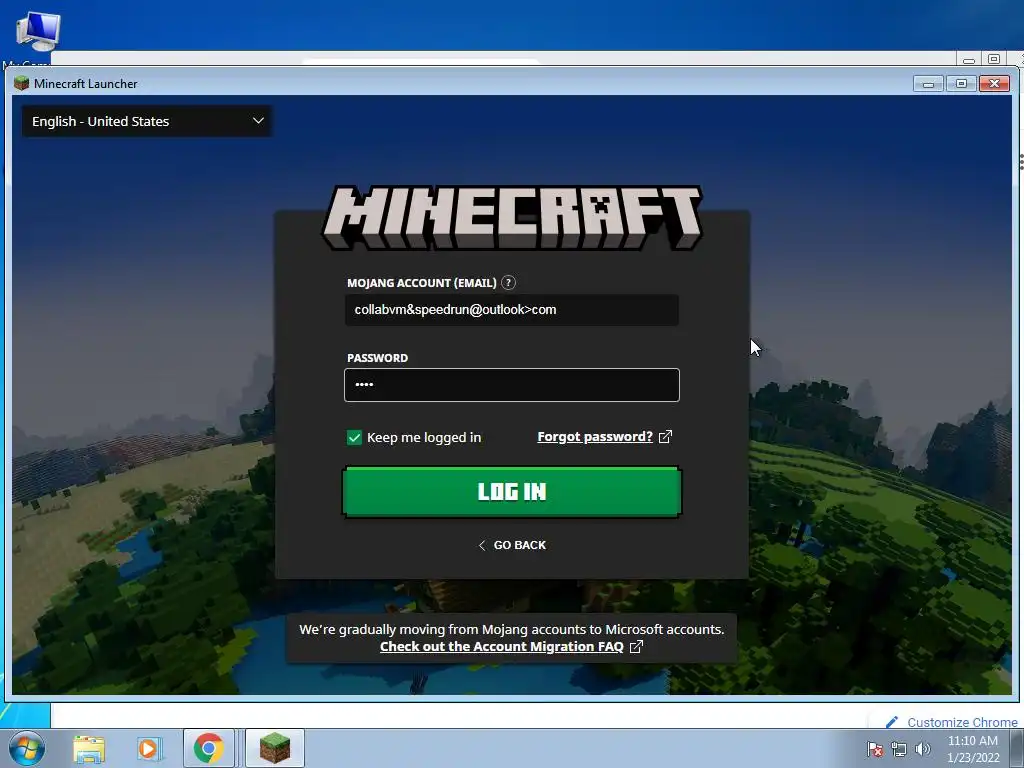1024x768 pixels.
Task: Click the volume speaker tray icon
Action: pyautogui.click(x=923, y=749)
